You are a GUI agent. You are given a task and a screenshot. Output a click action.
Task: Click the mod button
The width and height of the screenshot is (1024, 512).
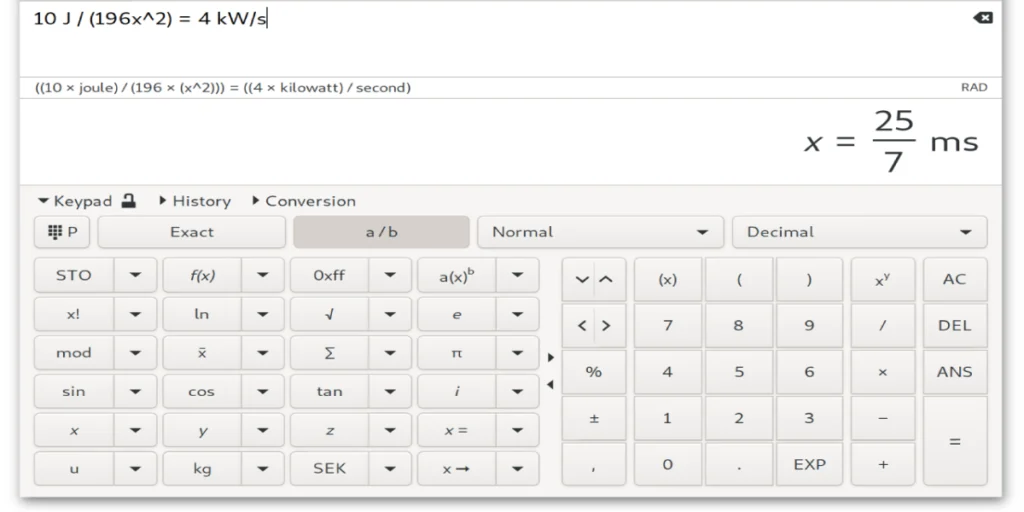(x=74, y=353)
